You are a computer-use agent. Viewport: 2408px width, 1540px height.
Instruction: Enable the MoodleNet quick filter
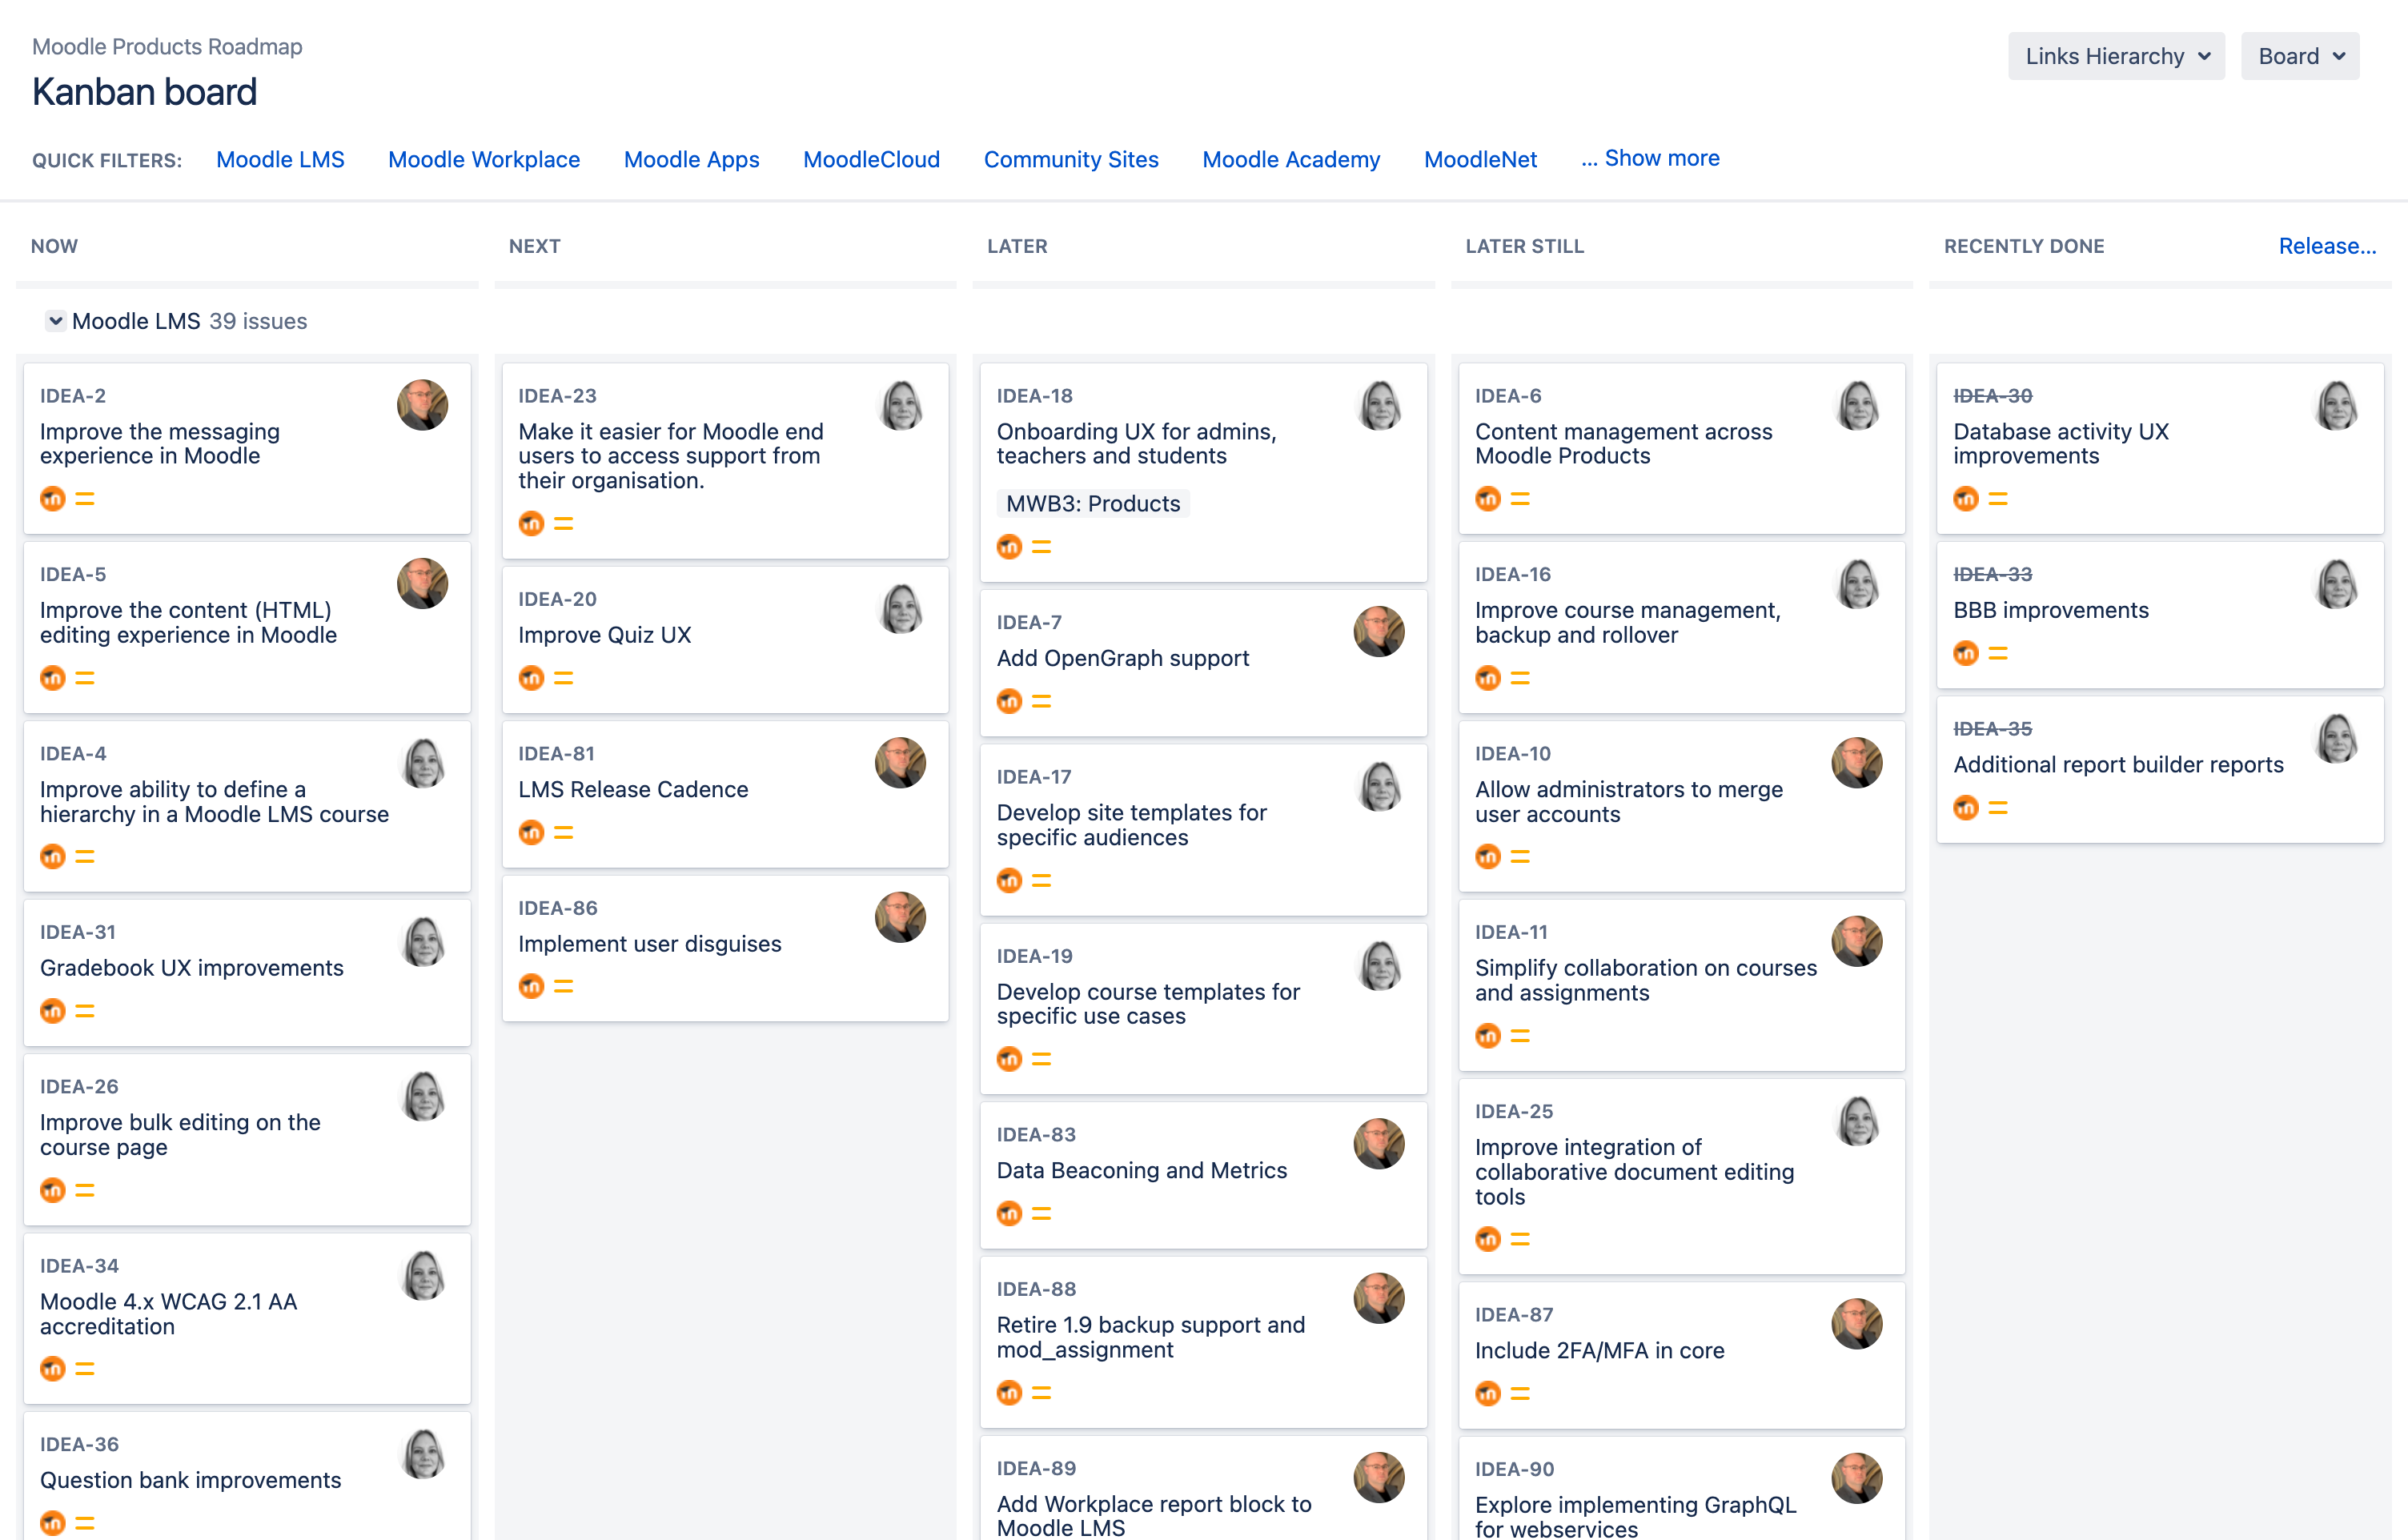pos(1480,159)
